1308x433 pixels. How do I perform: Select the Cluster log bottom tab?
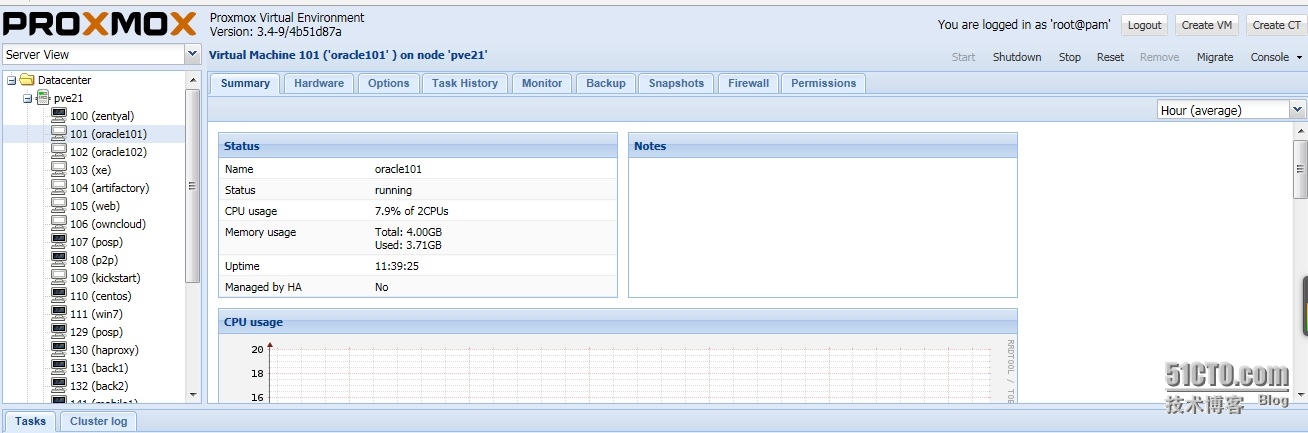coord(99,421)
